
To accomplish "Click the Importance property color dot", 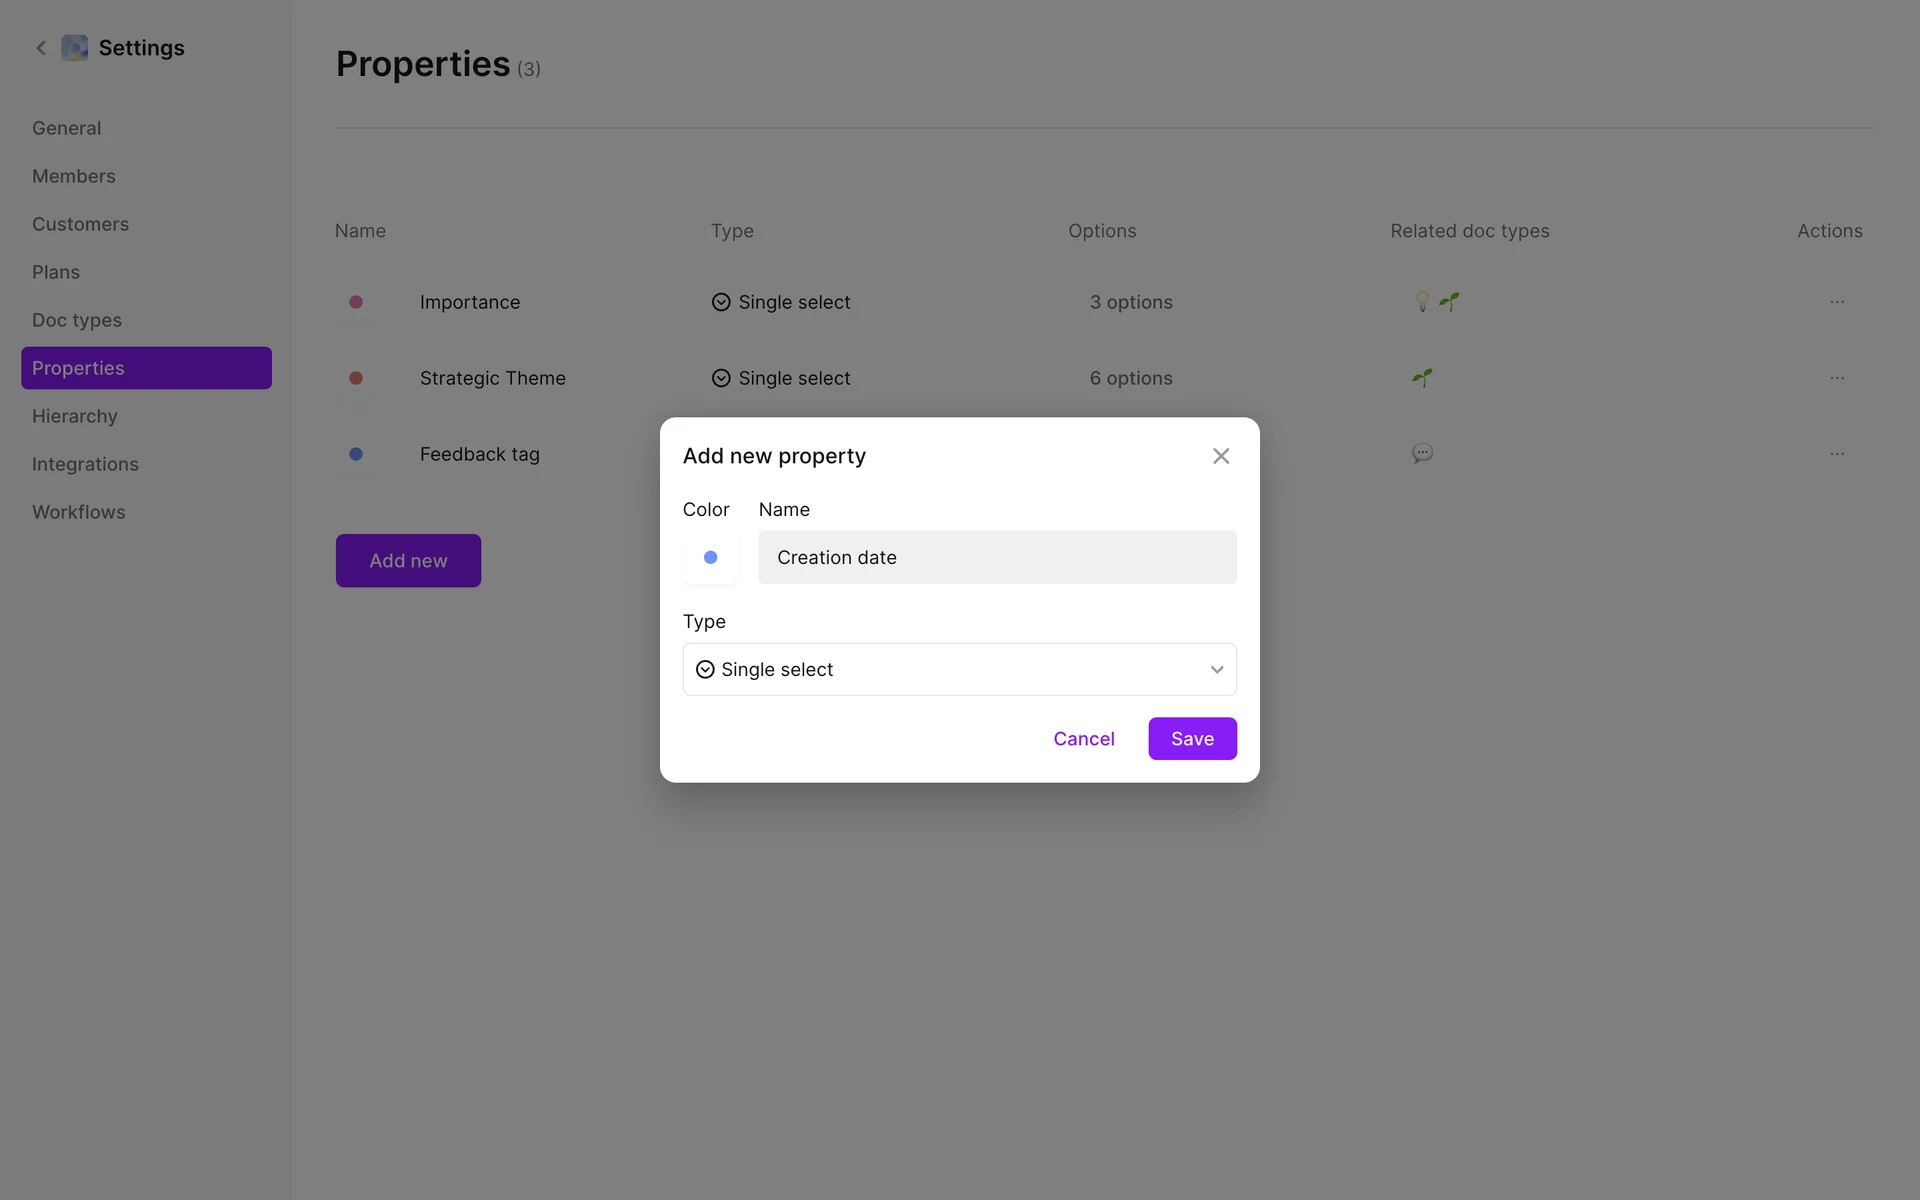I will point(356,302).
